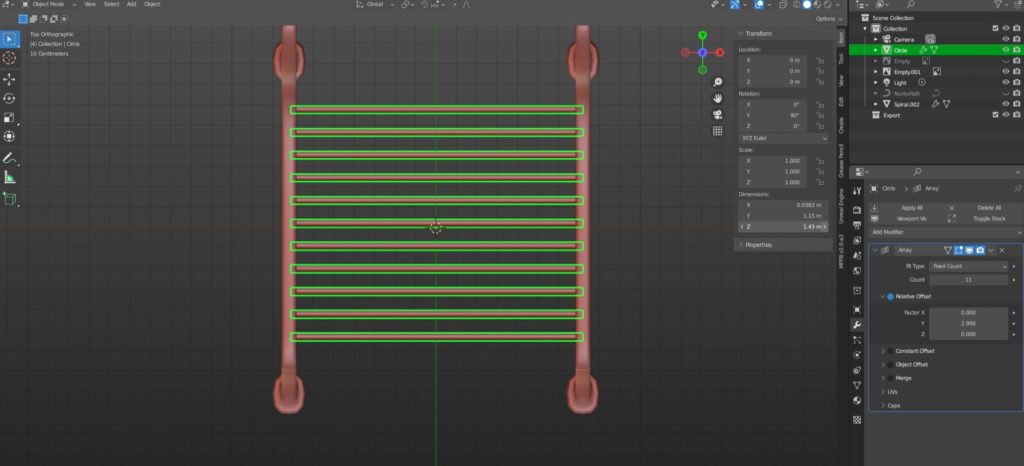Select the Add Cube tool
The height and width of the screenshot is (466, 1024).
click(x=10, y=198)
